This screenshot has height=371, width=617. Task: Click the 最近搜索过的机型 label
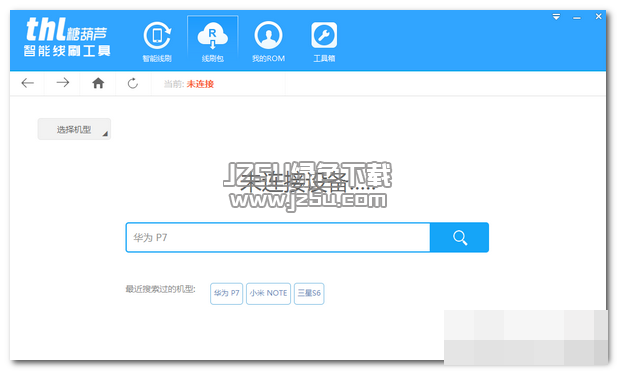point(161,289)
